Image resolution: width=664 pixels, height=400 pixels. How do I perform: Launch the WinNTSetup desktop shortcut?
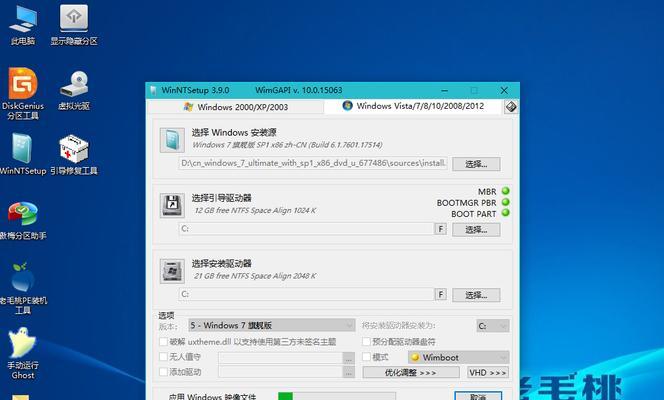(x=23, y=154)
